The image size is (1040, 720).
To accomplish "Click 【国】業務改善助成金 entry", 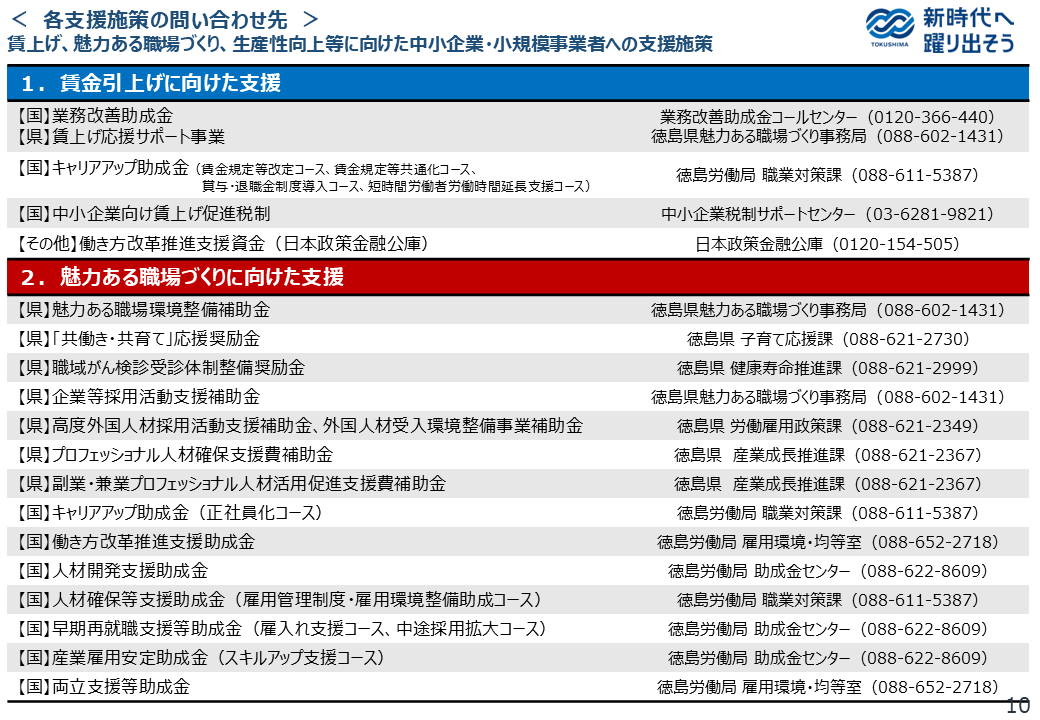I will pyautogui.click(x=94, y=116).
